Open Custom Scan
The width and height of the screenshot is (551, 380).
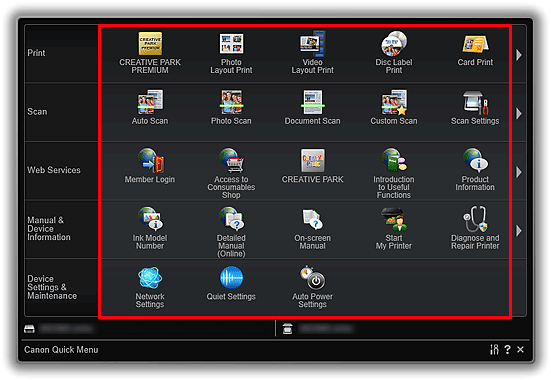(x=394, y=107)
